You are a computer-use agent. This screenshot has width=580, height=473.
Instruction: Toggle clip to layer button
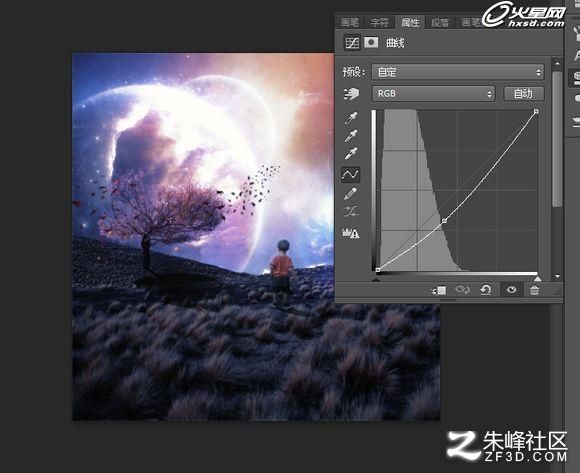pyautogui.click(x=439, y=291)
